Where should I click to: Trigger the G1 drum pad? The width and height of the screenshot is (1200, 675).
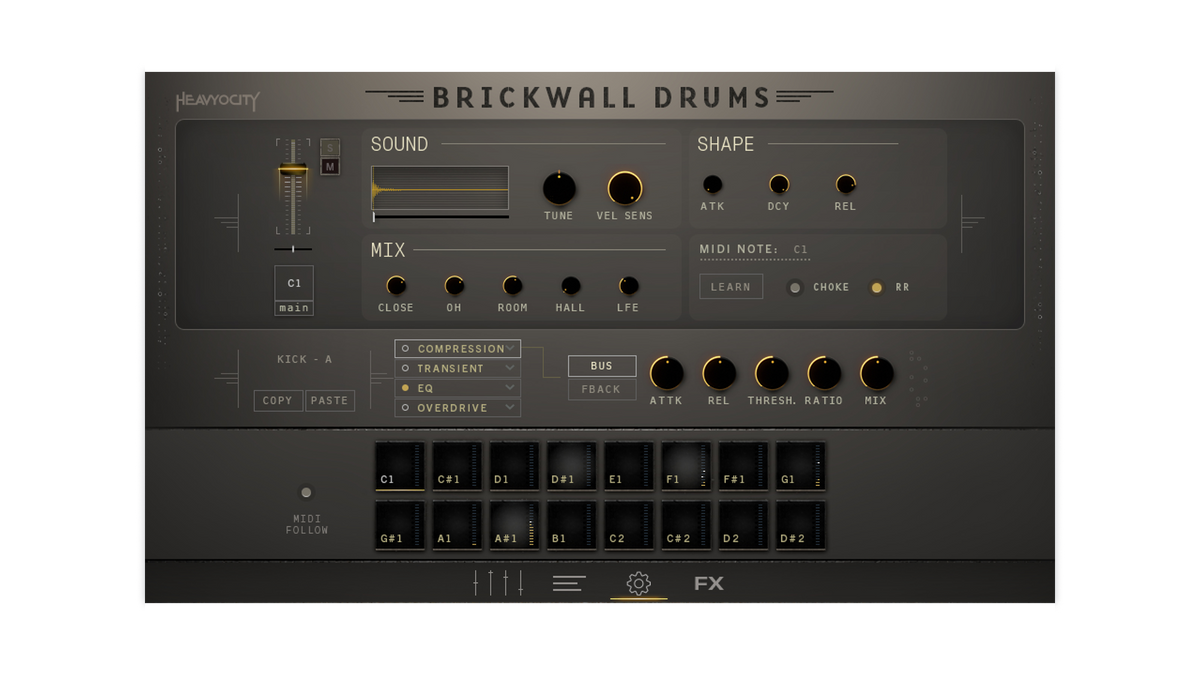coord(801,466)
